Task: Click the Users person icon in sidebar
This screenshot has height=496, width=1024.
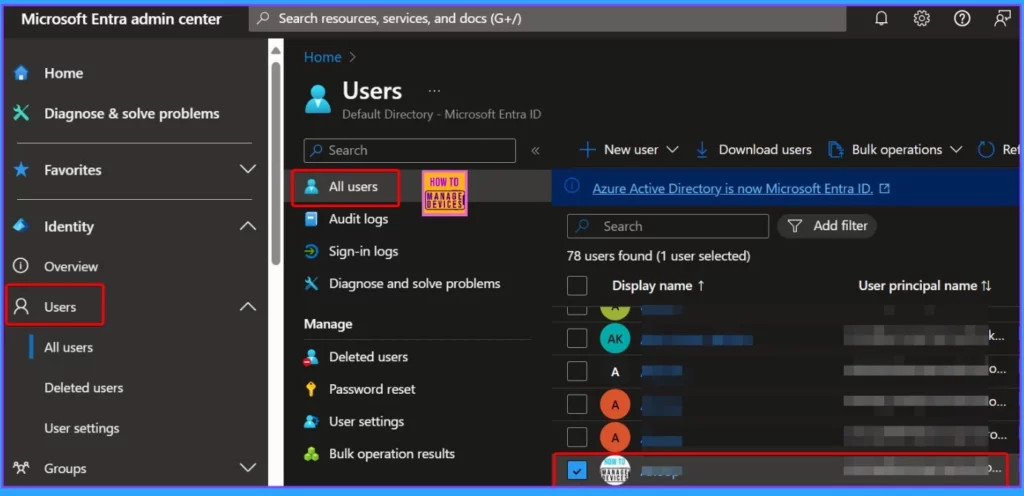Action: [x=22, y=306]
